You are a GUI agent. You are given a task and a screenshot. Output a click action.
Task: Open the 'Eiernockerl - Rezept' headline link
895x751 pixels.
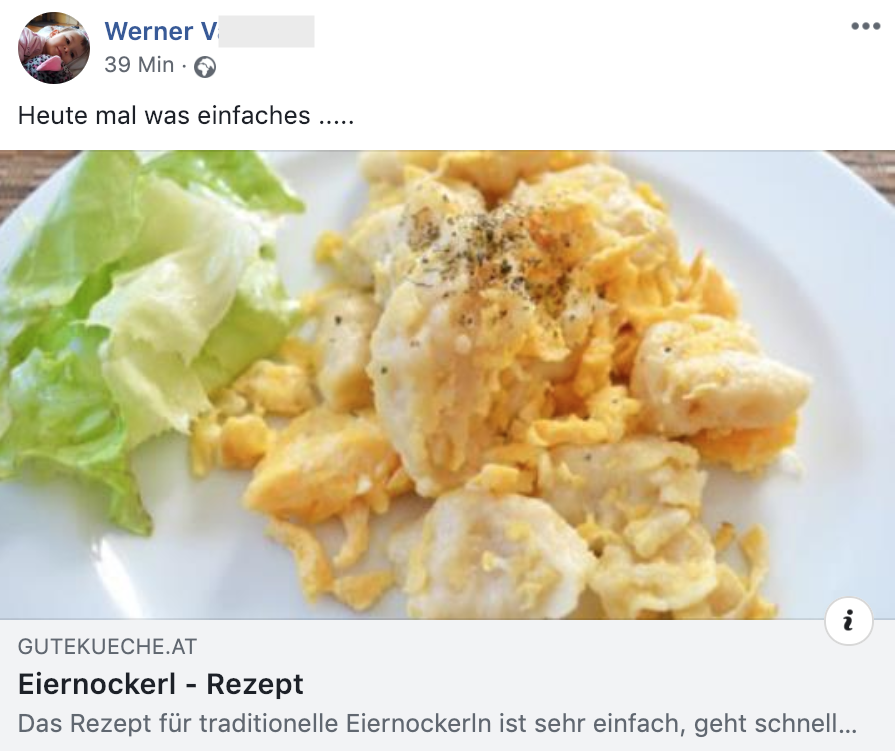(160, 684)
